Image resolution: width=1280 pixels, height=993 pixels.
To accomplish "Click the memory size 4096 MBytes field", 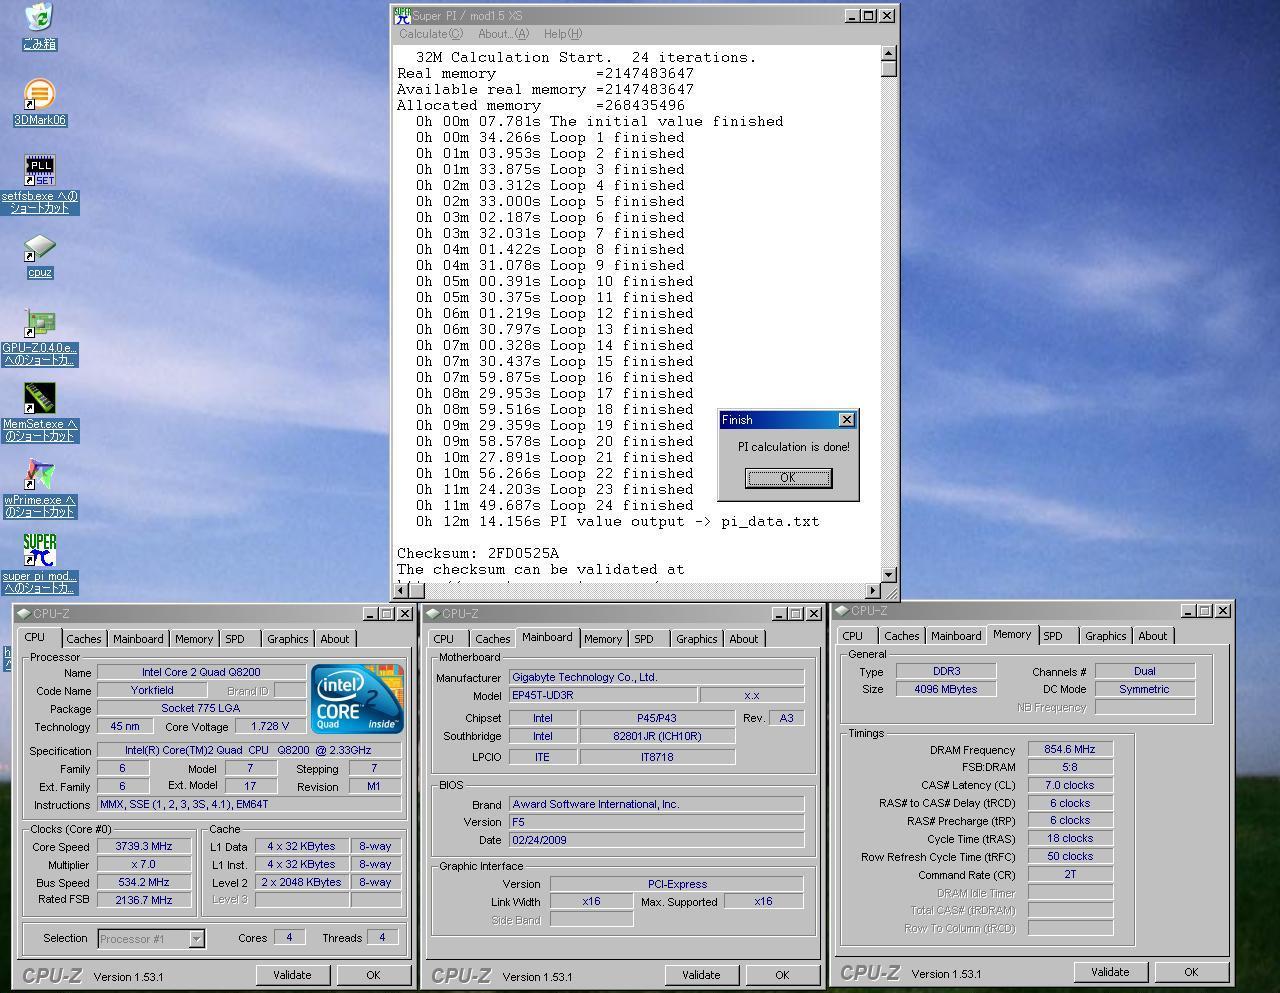I will point(946,689).
